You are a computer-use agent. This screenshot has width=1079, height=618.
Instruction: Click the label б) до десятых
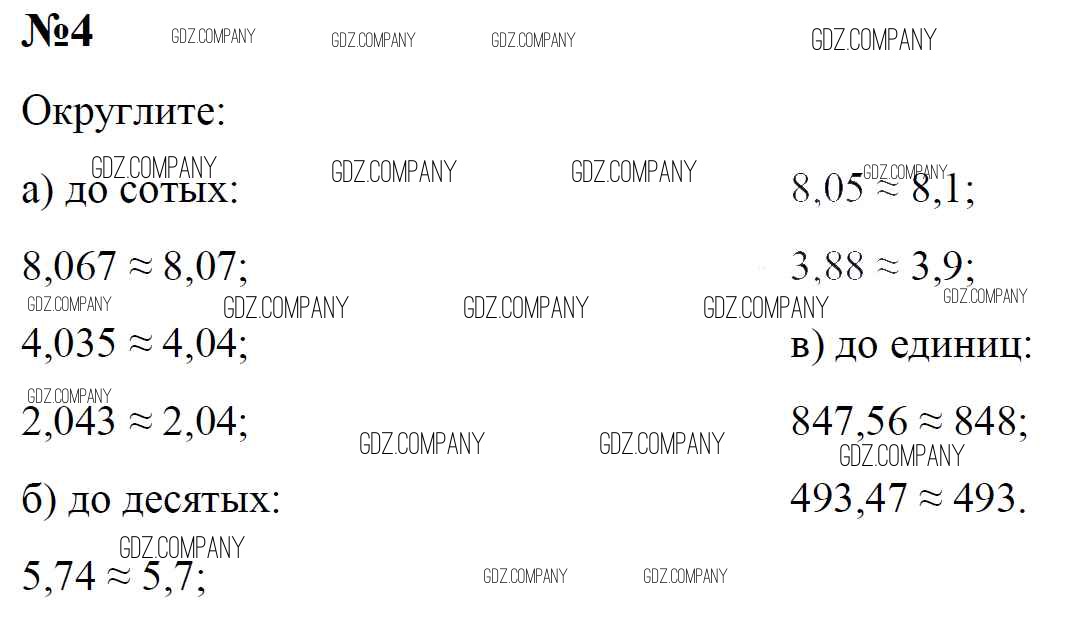tap(151, 498)
